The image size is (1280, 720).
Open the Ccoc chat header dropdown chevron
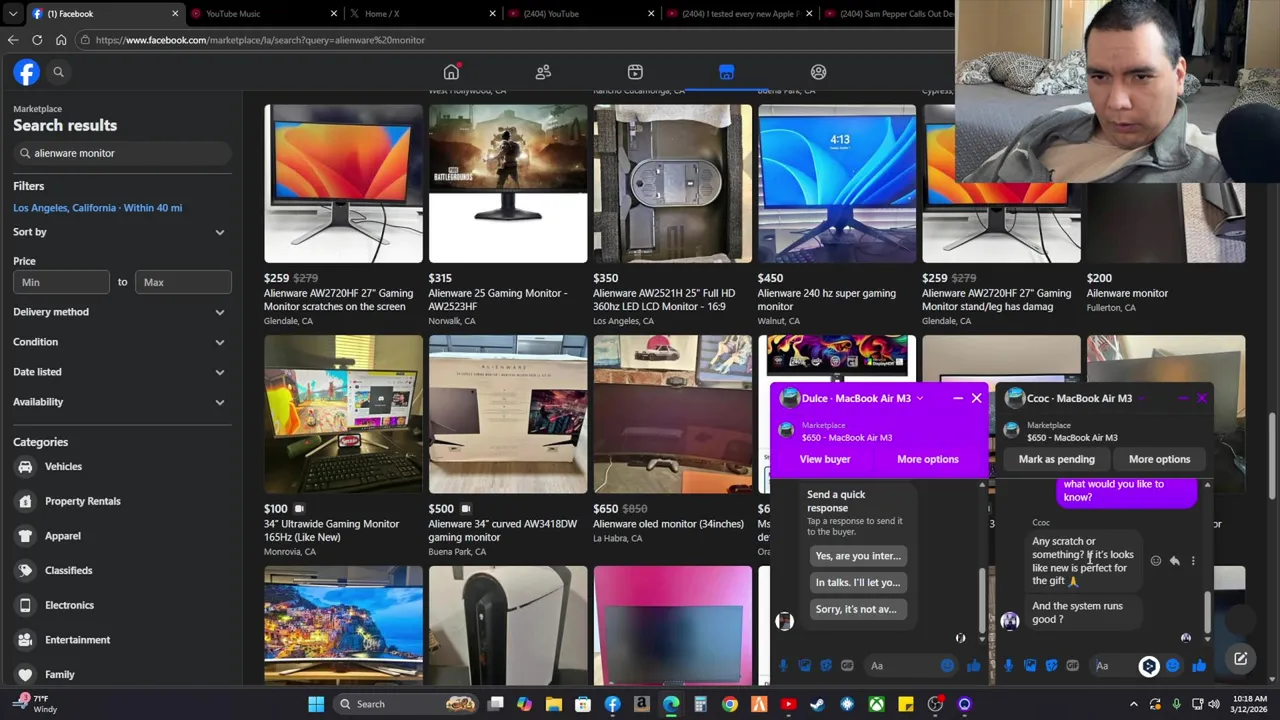point(1142,398)
